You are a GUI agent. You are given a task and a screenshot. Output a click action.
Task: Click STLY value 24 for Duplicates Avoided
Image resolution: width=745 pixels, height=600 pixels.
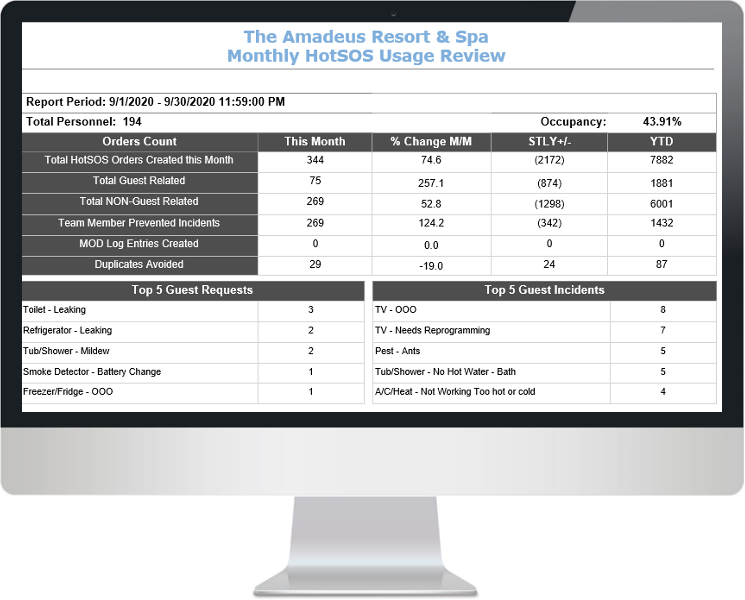pos(549,265)
